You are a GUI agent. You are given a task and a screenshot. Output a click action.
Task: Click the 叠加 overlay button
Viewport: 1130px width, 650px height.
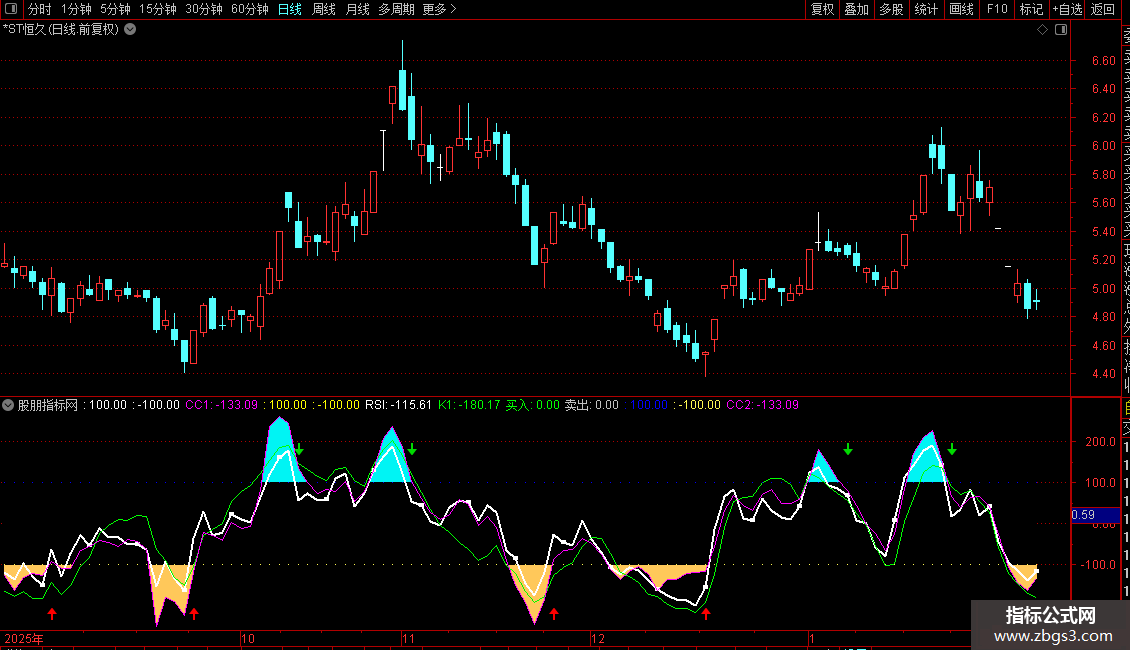(x=857, y=9)
